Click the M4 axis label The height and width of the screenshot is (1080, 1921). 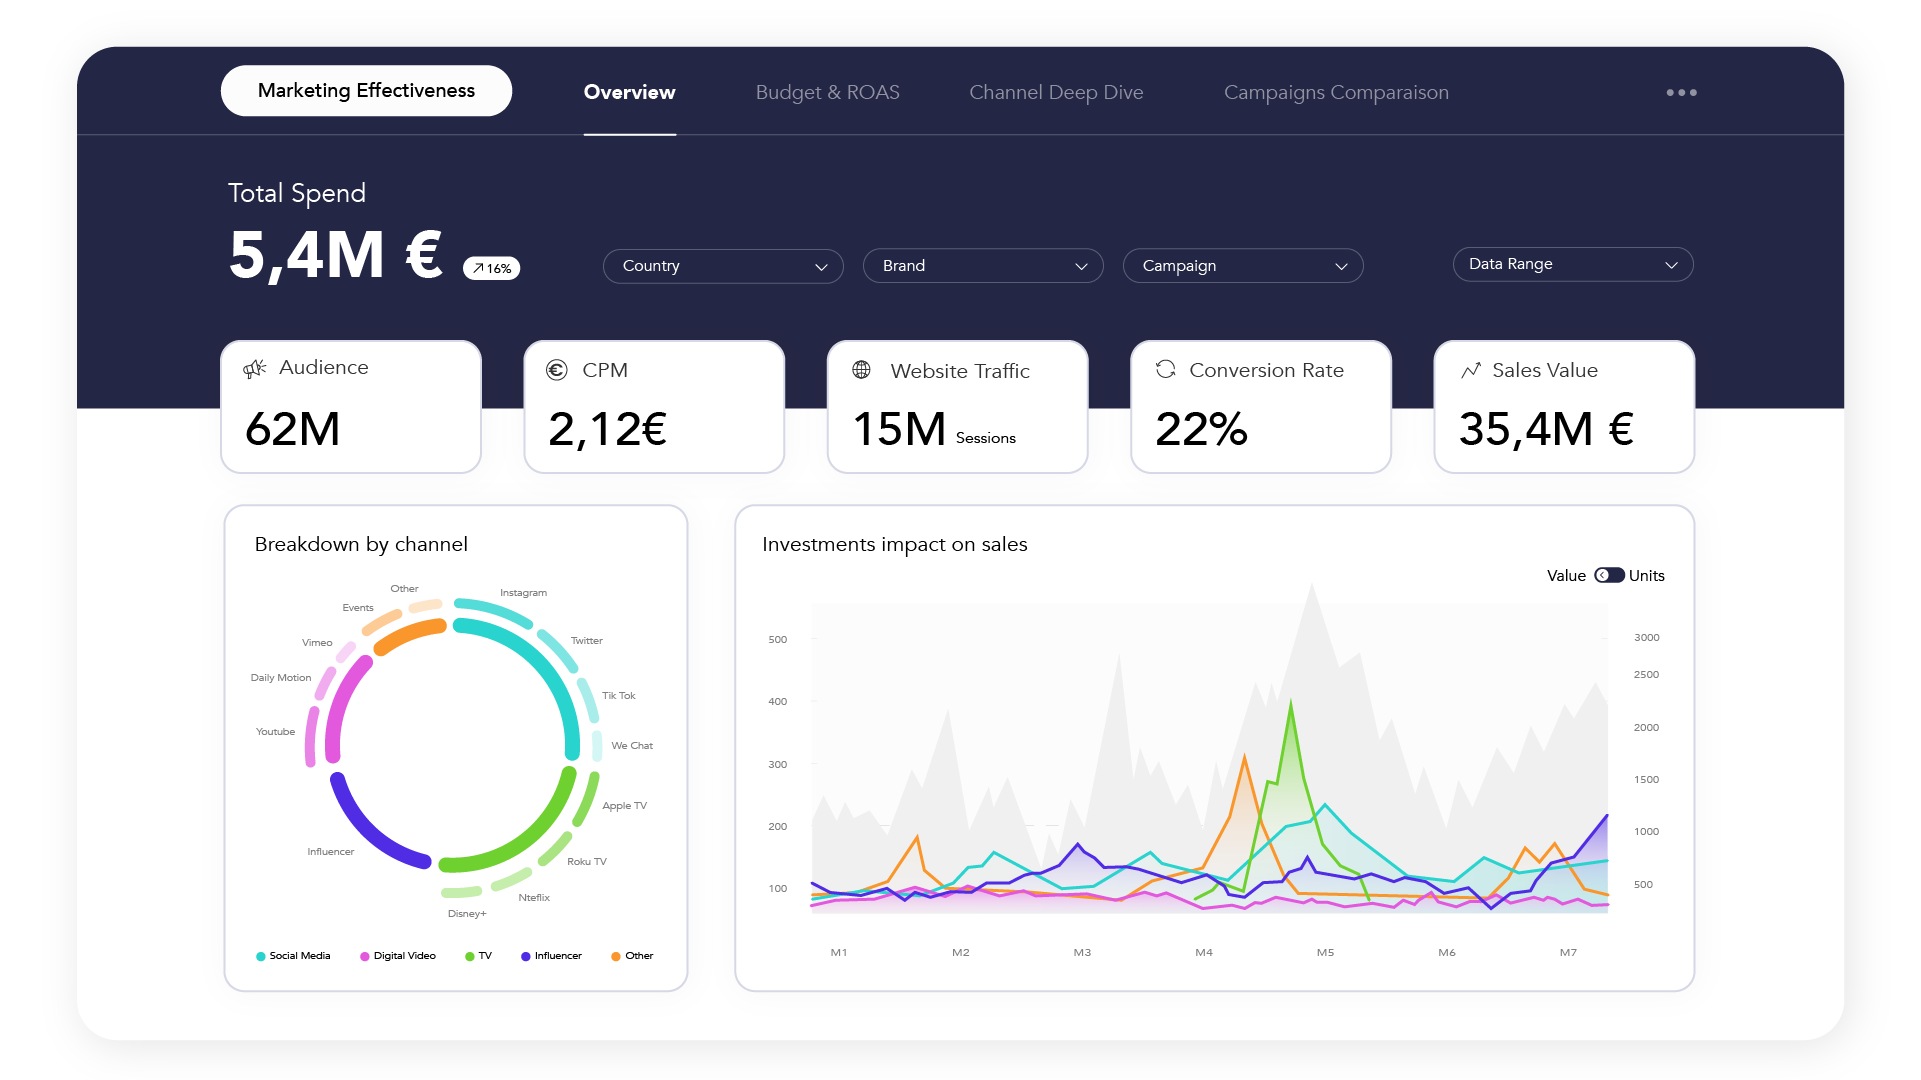tap(1204, 953)
